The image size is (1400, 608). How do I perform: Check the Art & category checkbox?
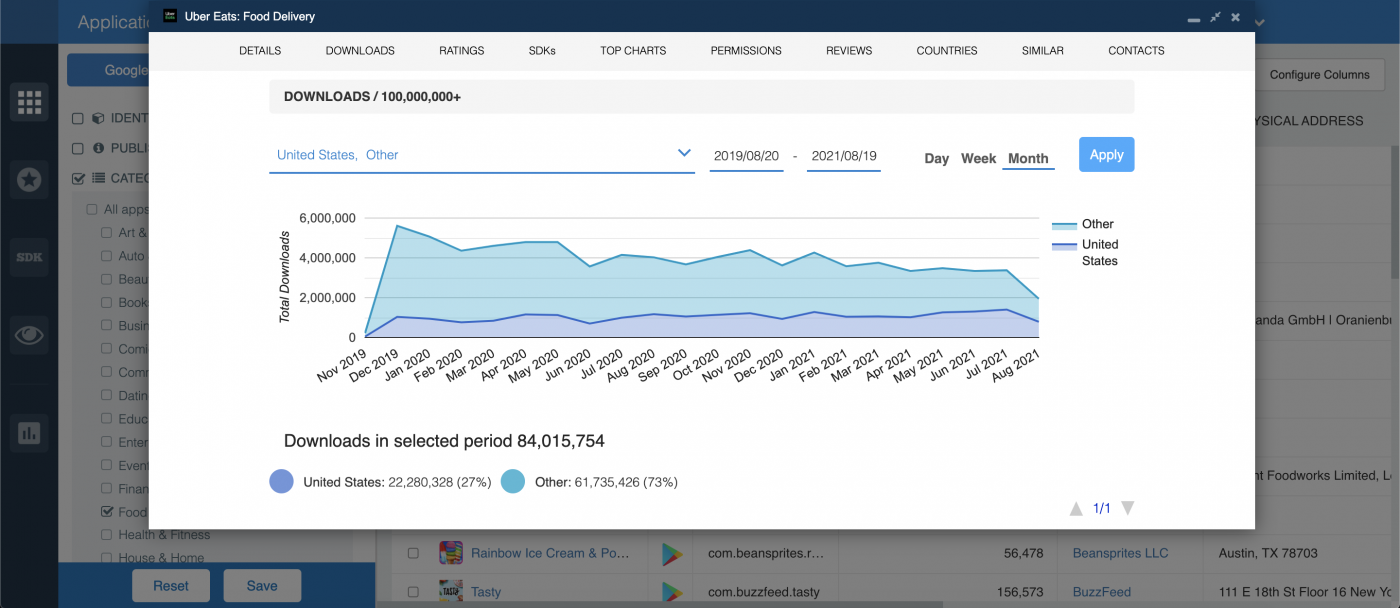(107, 232)
